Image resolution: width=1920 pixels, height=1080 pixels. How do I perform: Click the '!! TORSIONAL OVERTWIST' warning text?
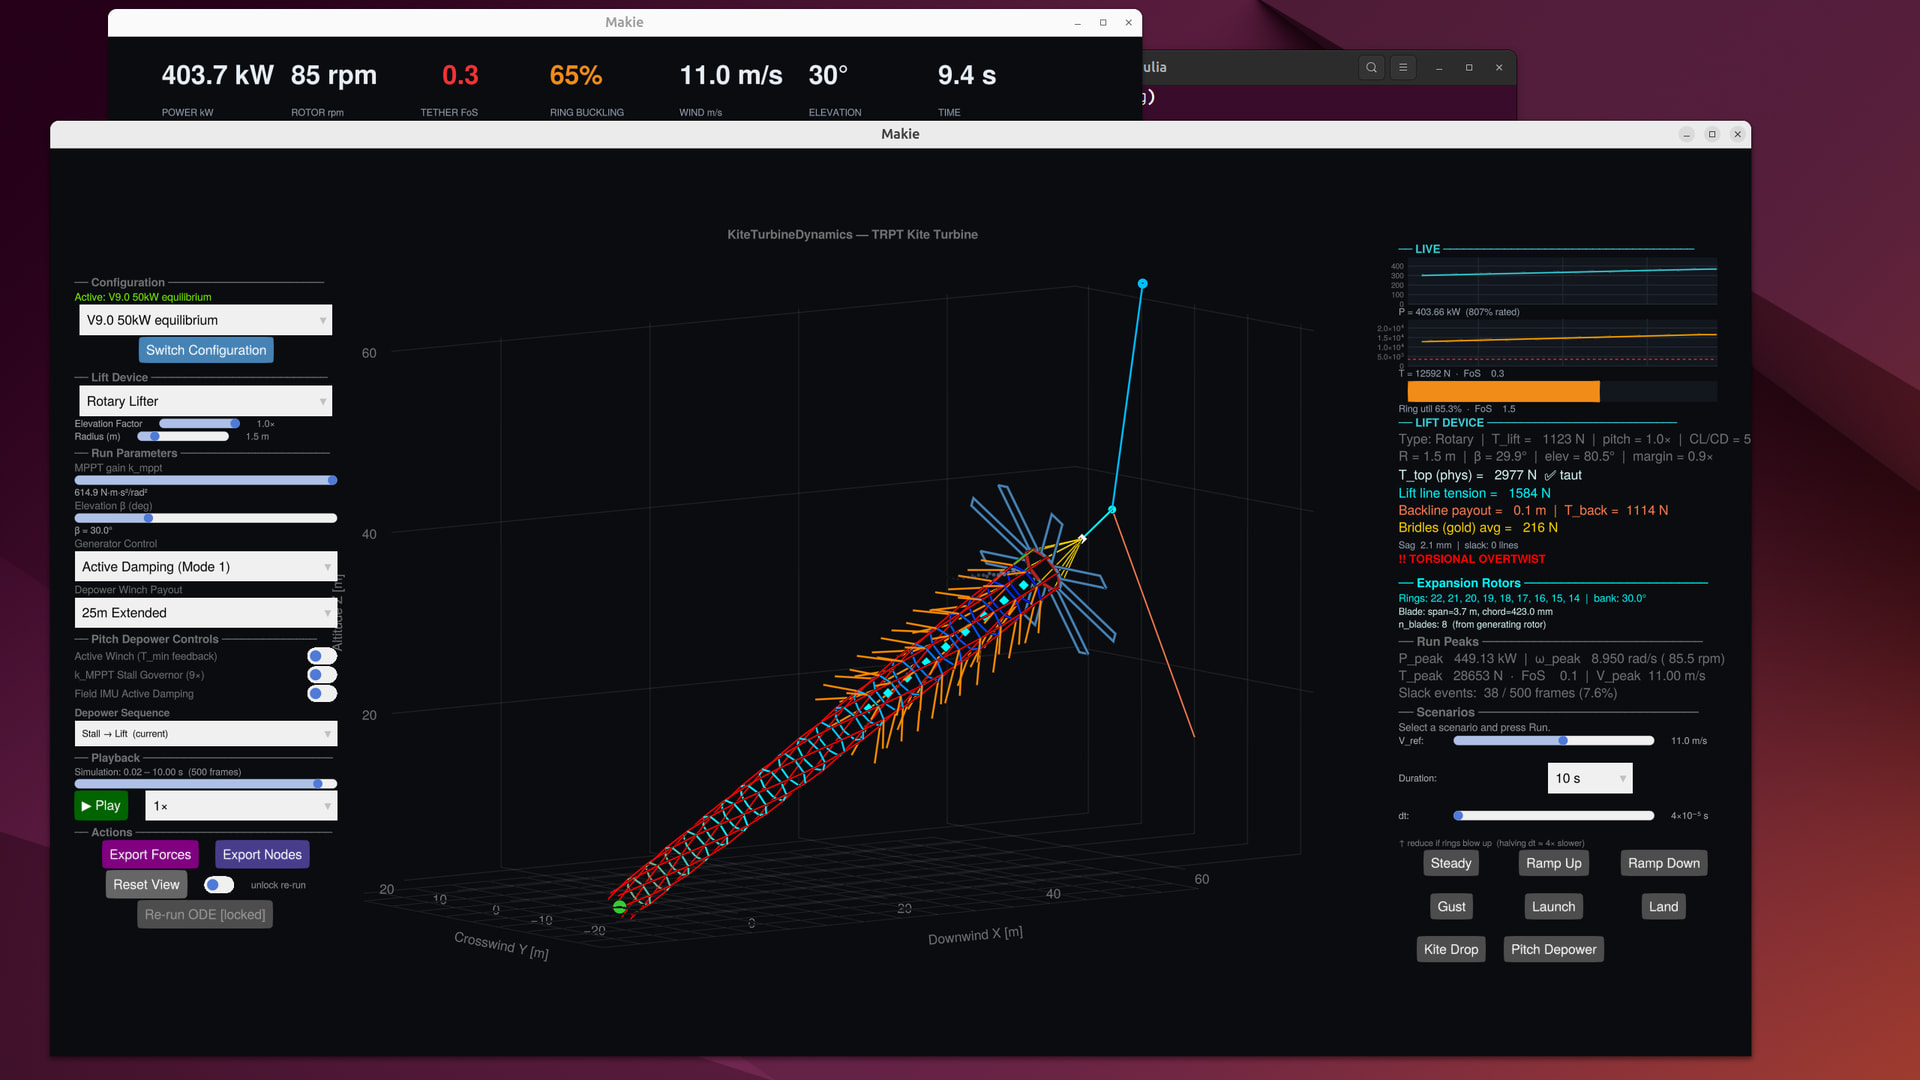1472,560
